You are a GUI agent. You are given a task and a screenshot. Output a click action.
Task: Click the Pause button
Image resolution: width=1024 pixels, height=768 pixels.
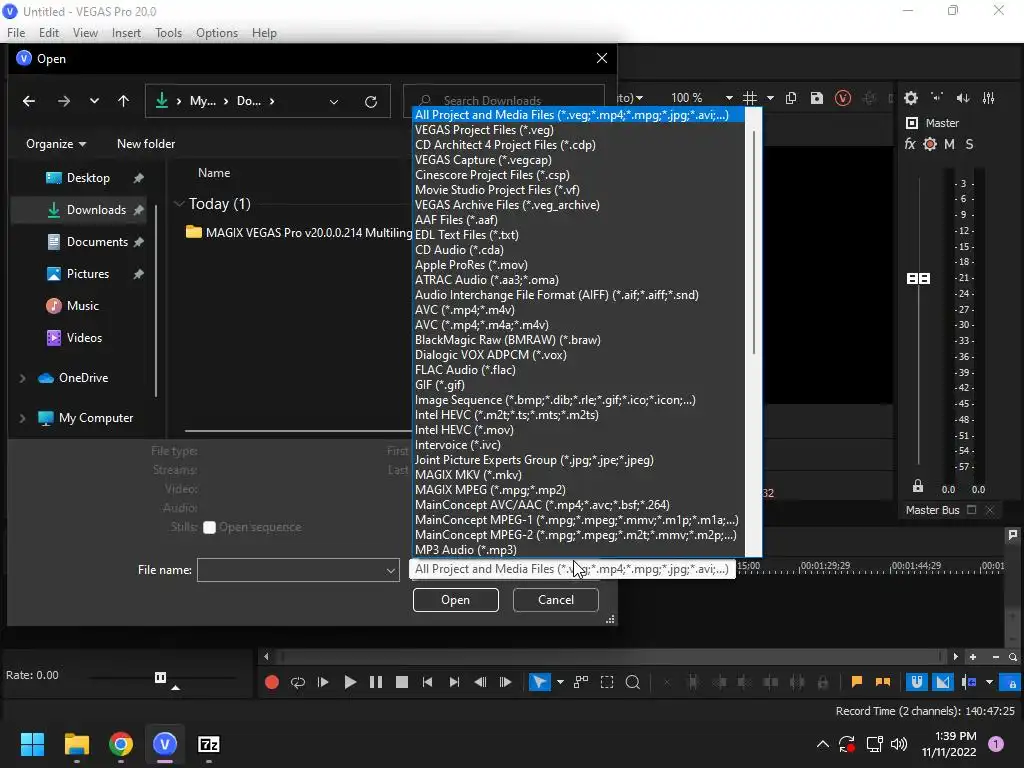(x=376, y=682)
